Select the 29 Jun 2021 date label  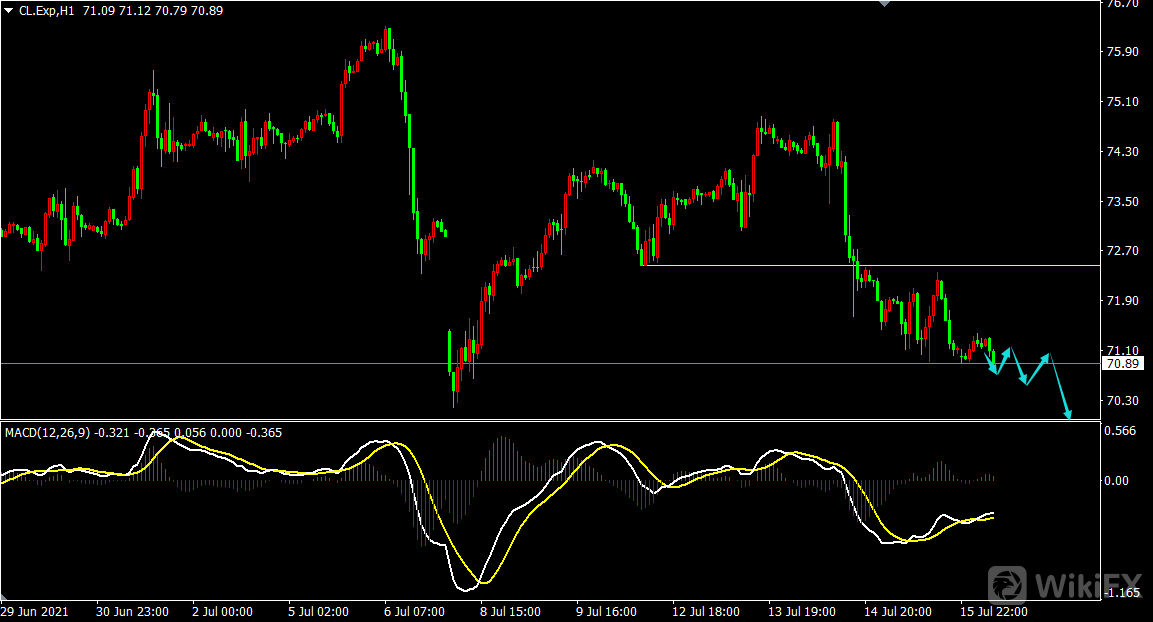pos(36,611)
